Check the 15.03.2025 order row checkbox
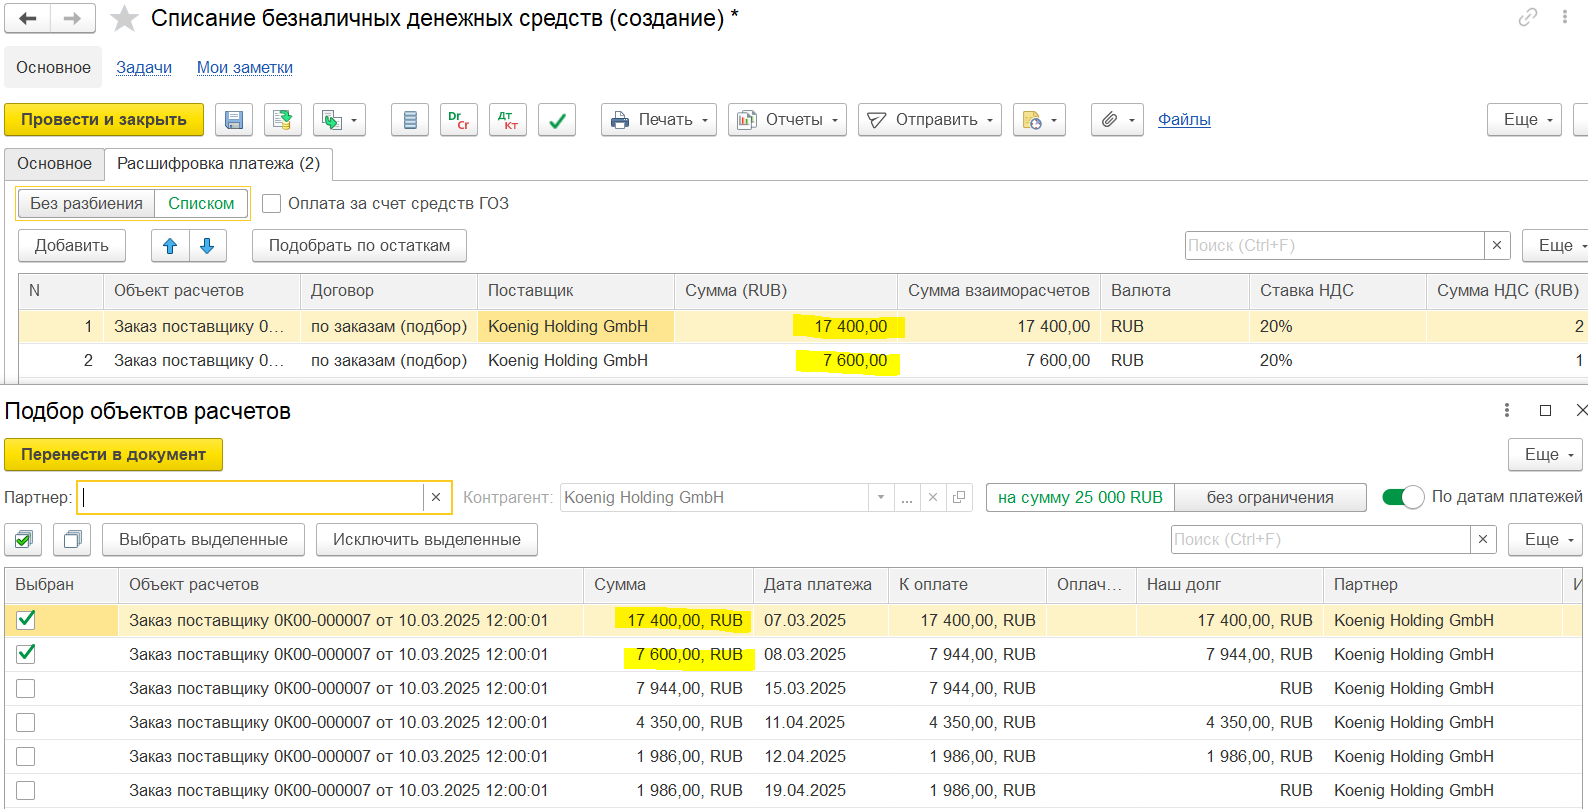The image size is (1588, 809). point(26,689)
